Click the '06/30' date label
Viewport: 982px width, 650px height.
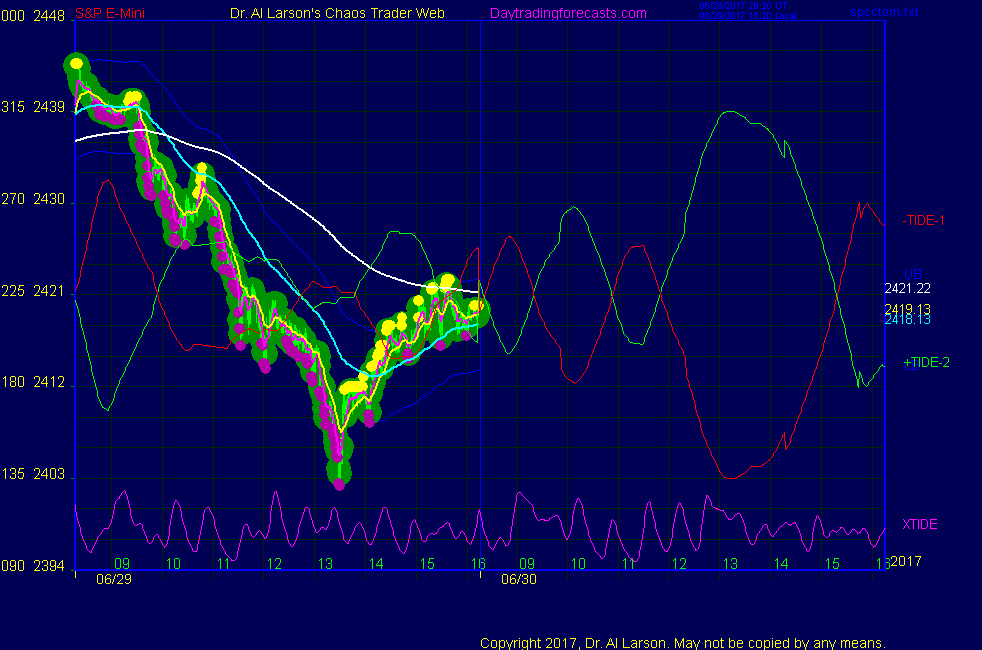(x=519, y=579)
